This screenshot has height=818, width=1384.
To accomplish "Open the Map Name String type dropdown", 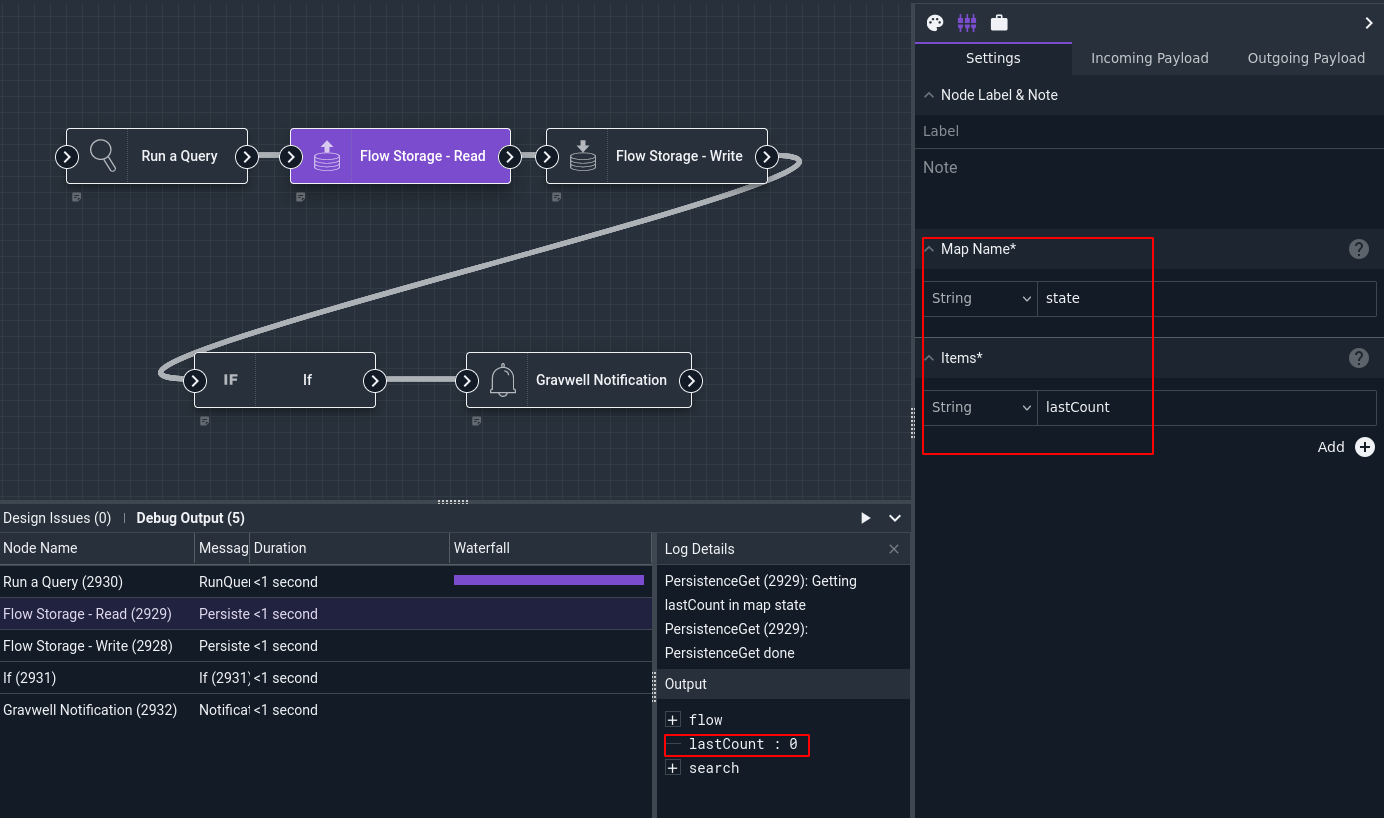I will pos(980,298).
